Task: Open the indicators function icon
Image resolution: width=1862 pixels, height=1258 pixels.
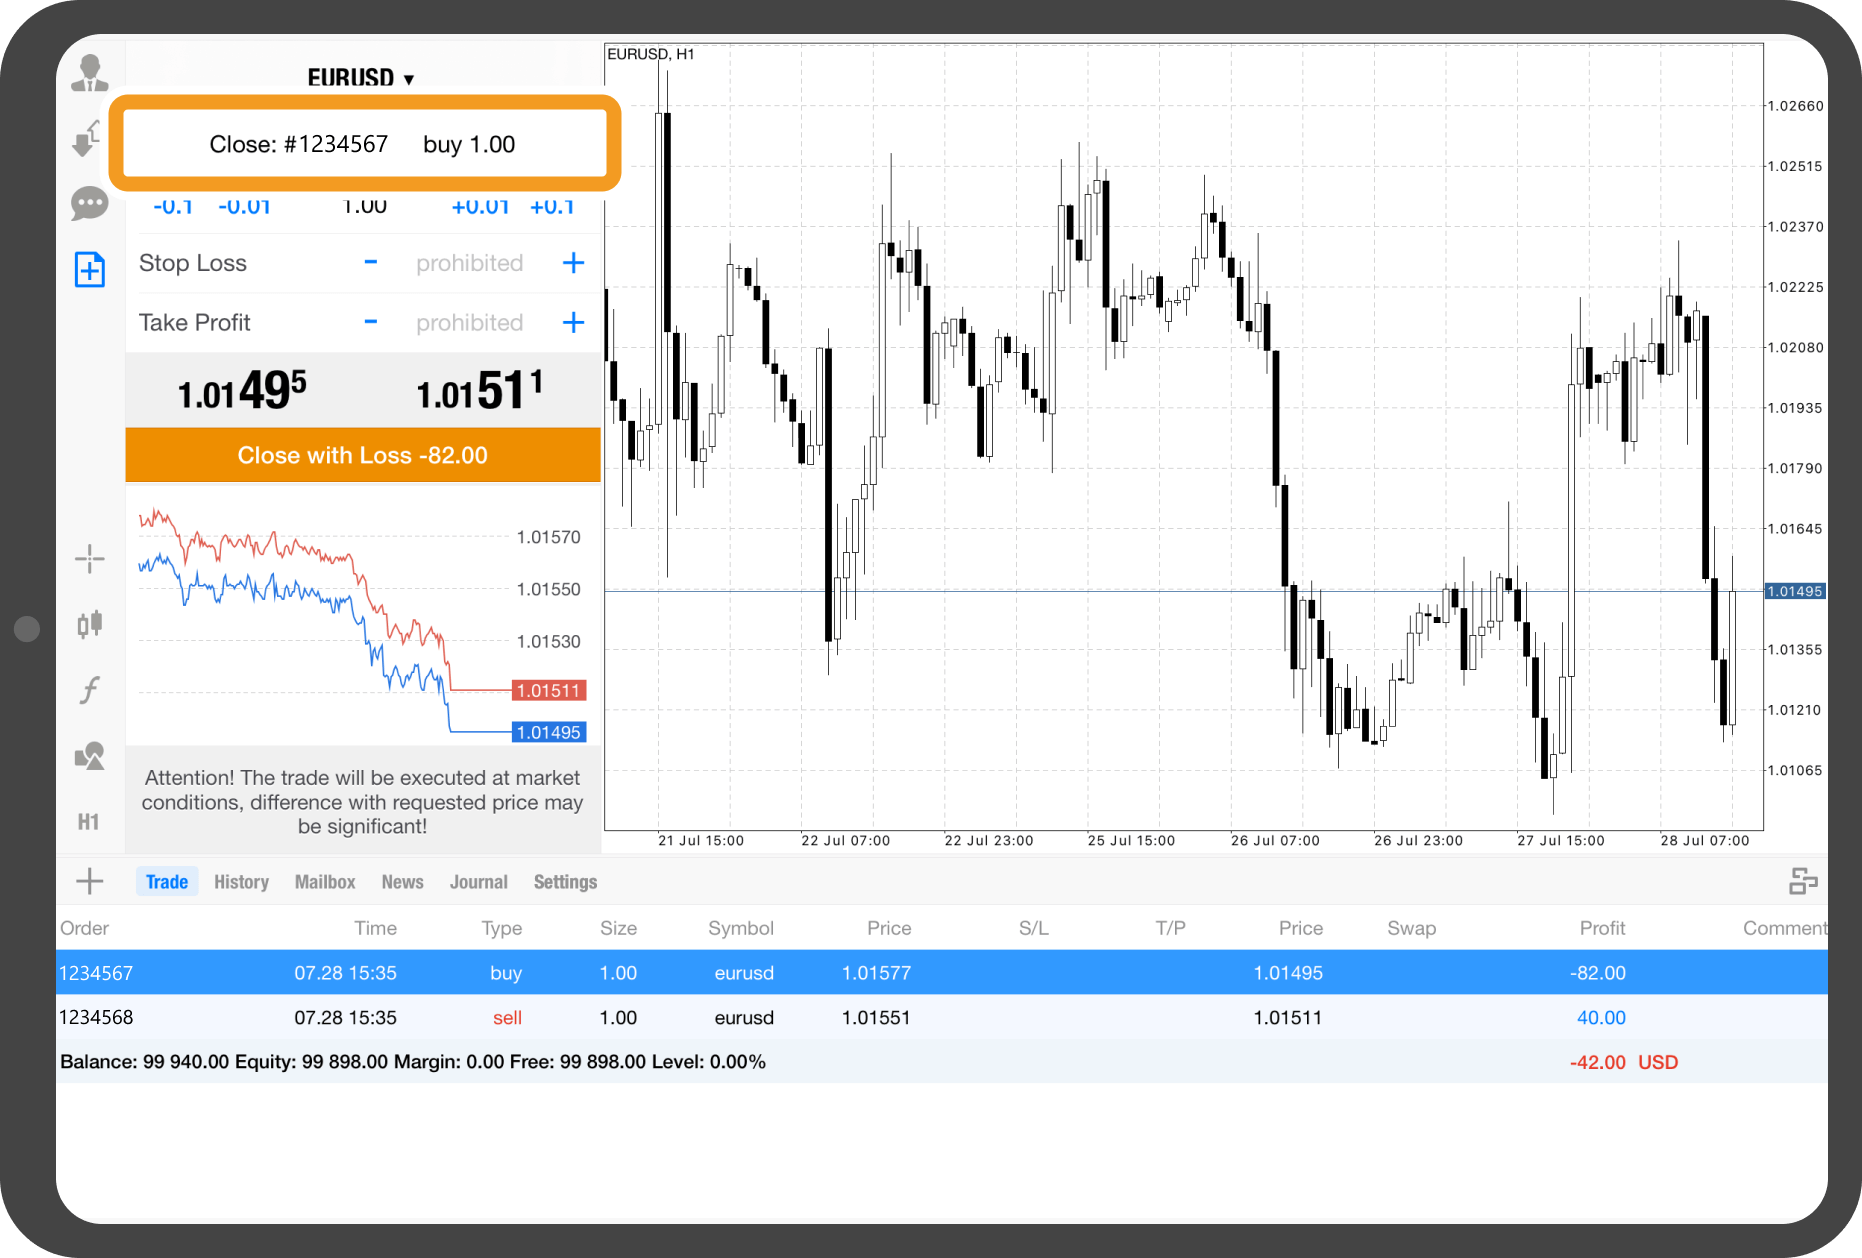Action: (x=90, y=690)
